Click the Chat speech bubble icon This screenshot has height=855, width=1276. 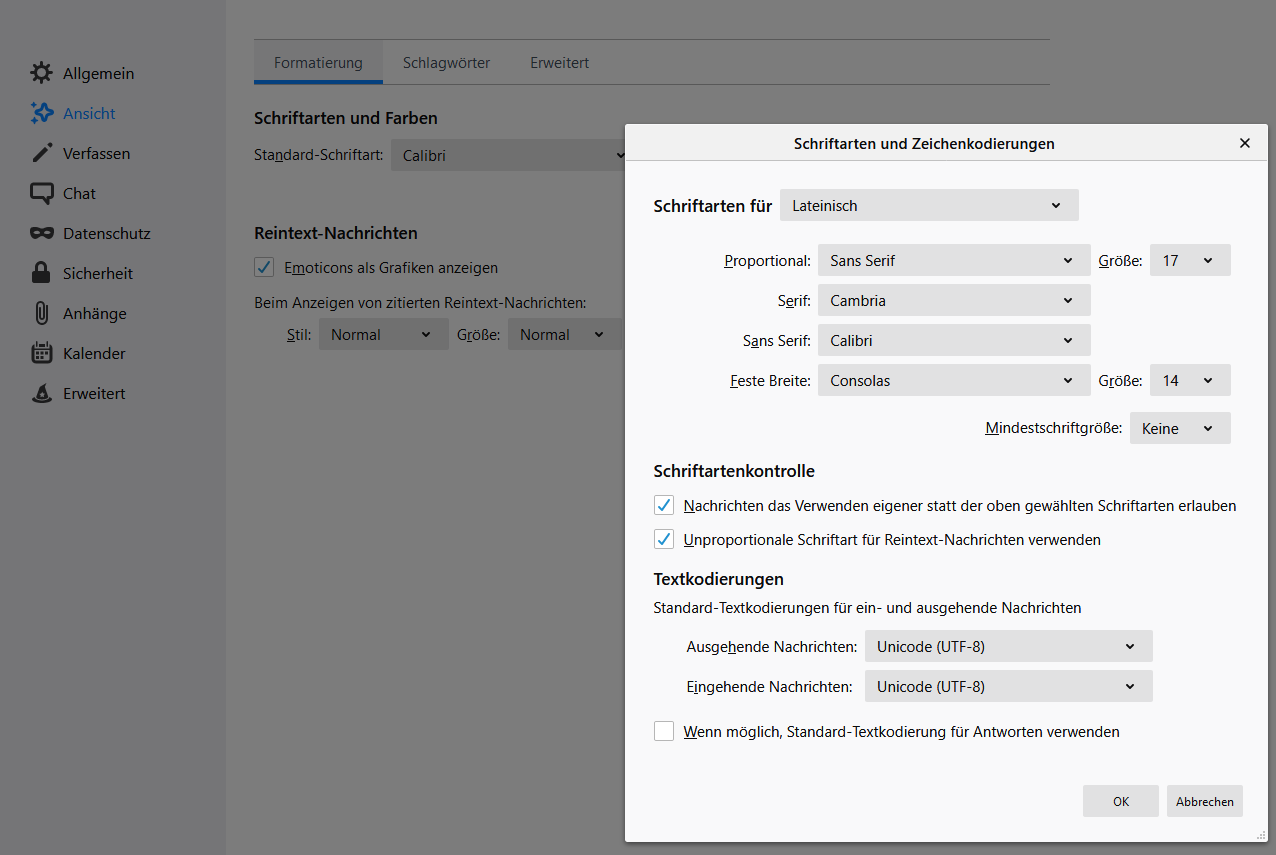pyautogui.click(x=41, y=193)
